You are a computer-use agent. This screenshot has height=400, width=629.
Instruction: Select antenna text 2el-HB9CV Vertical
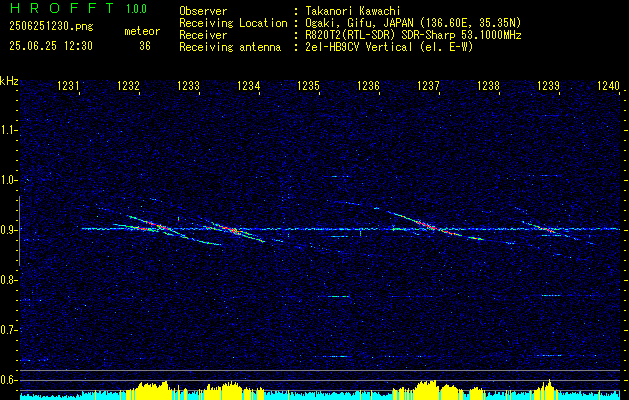coord(359,47)
